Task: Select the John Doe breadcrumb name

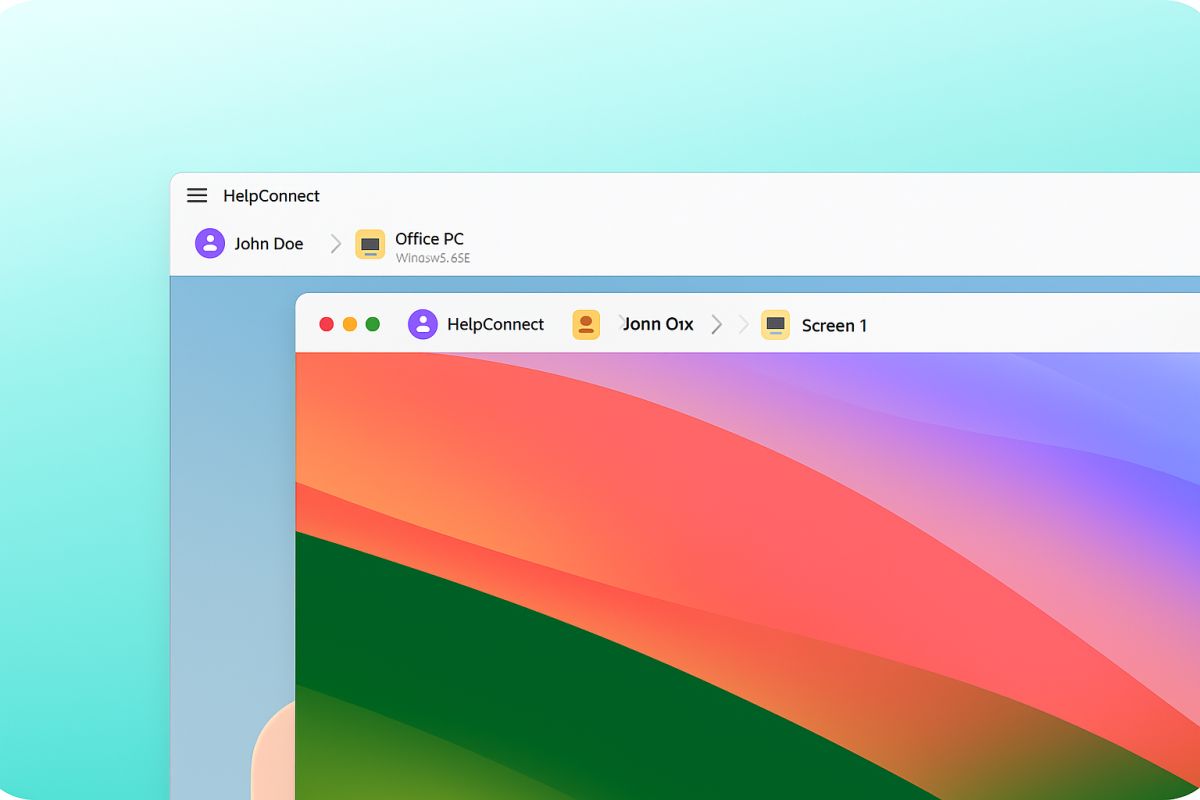Action: [269, 244]
